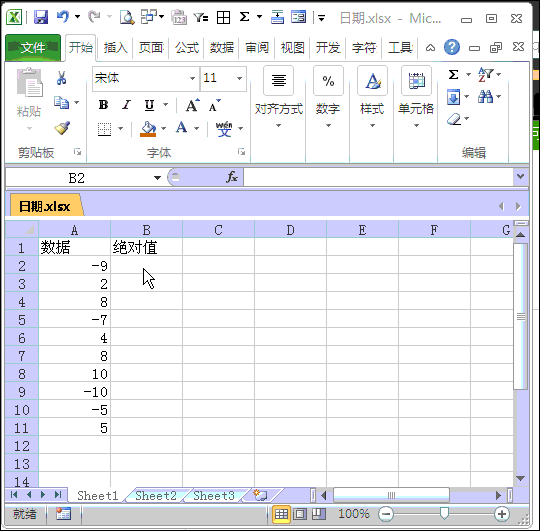Switch to the 公式 Formulas tab
This screenshot has height=531, width=540.
[x=187, y=48]
